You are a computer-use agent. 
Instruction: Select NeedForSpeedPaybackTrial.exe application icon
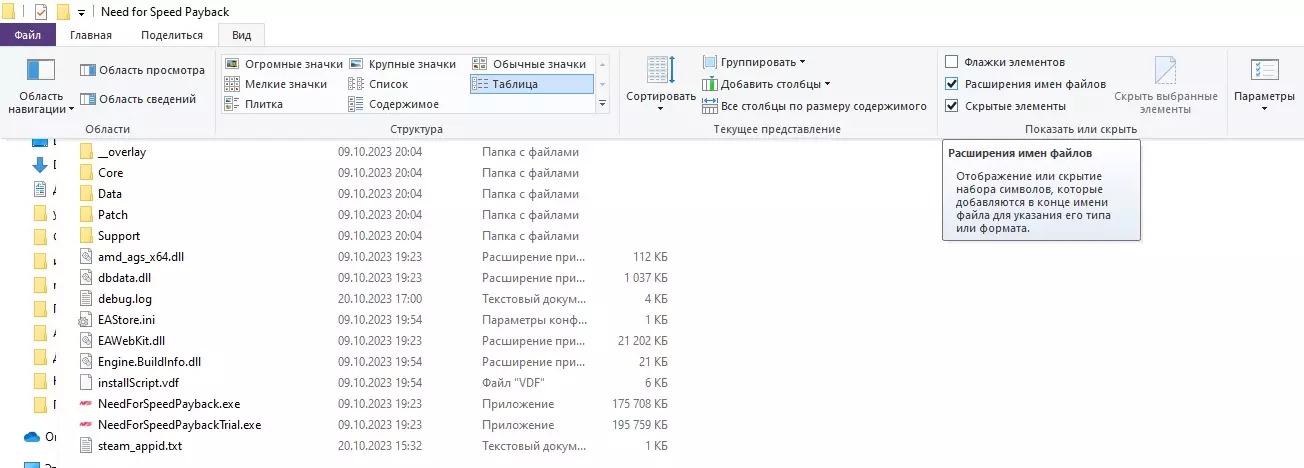[x=86, y=425]
